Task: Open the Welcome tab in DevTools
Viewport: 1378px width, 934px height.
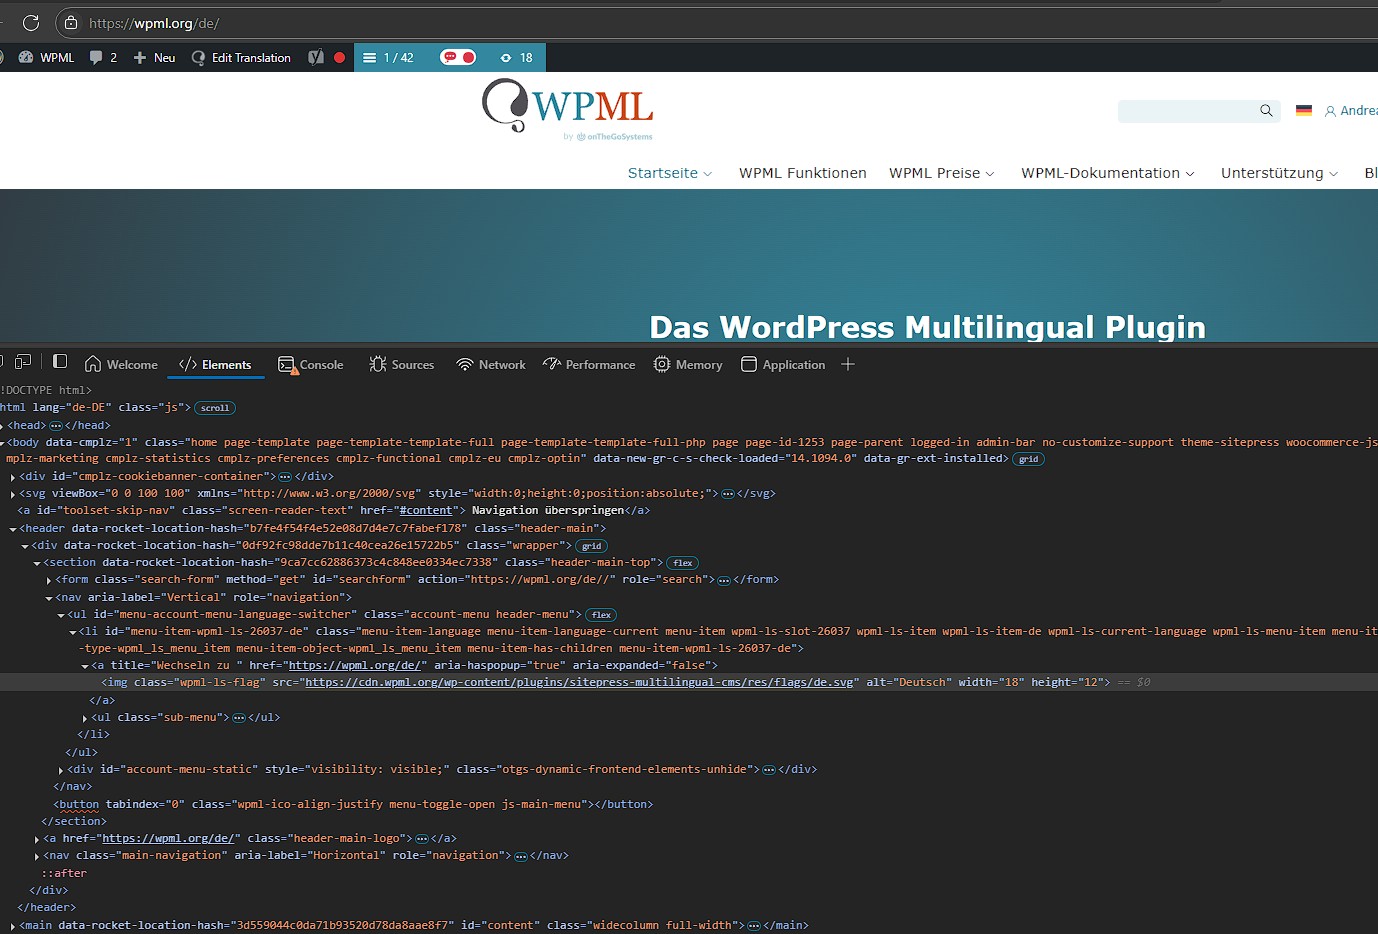Action: (x=121, y=365)
